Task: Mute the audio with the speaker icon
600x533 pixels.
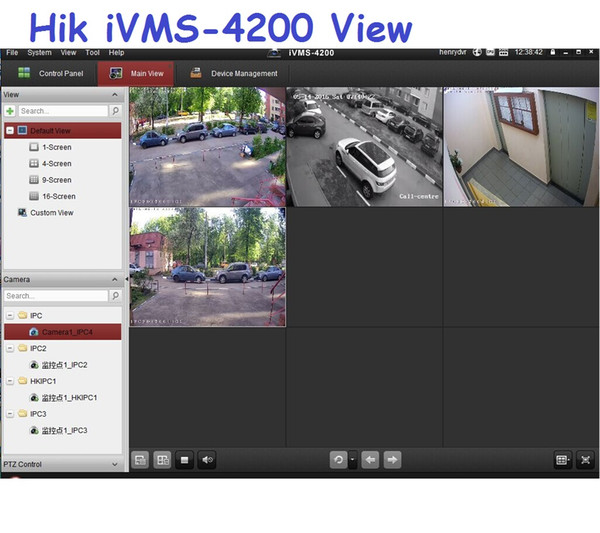Action: pyautogui.click(x=207, y=460)
